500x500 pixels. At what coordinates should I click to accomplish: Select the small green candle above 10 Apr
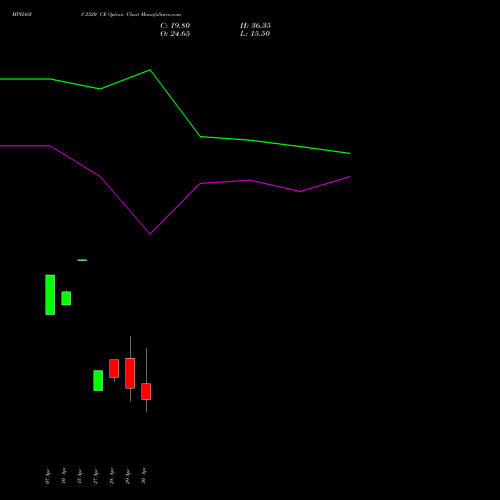(66, 298)
